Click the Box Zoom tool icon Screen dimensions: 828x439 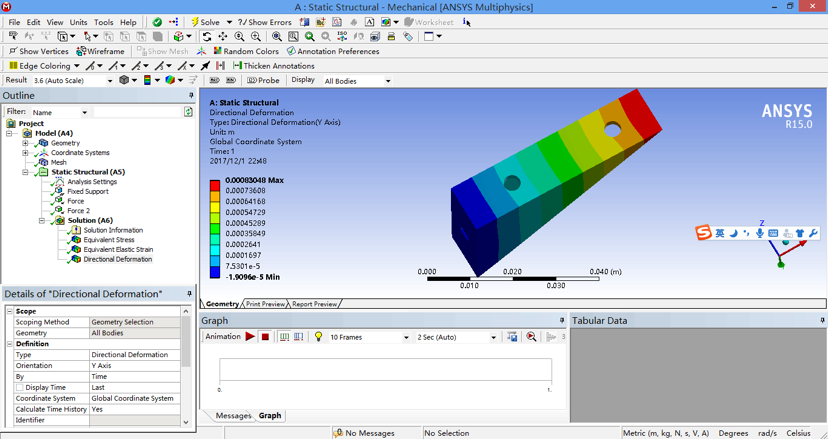click(x=256, y=36)
